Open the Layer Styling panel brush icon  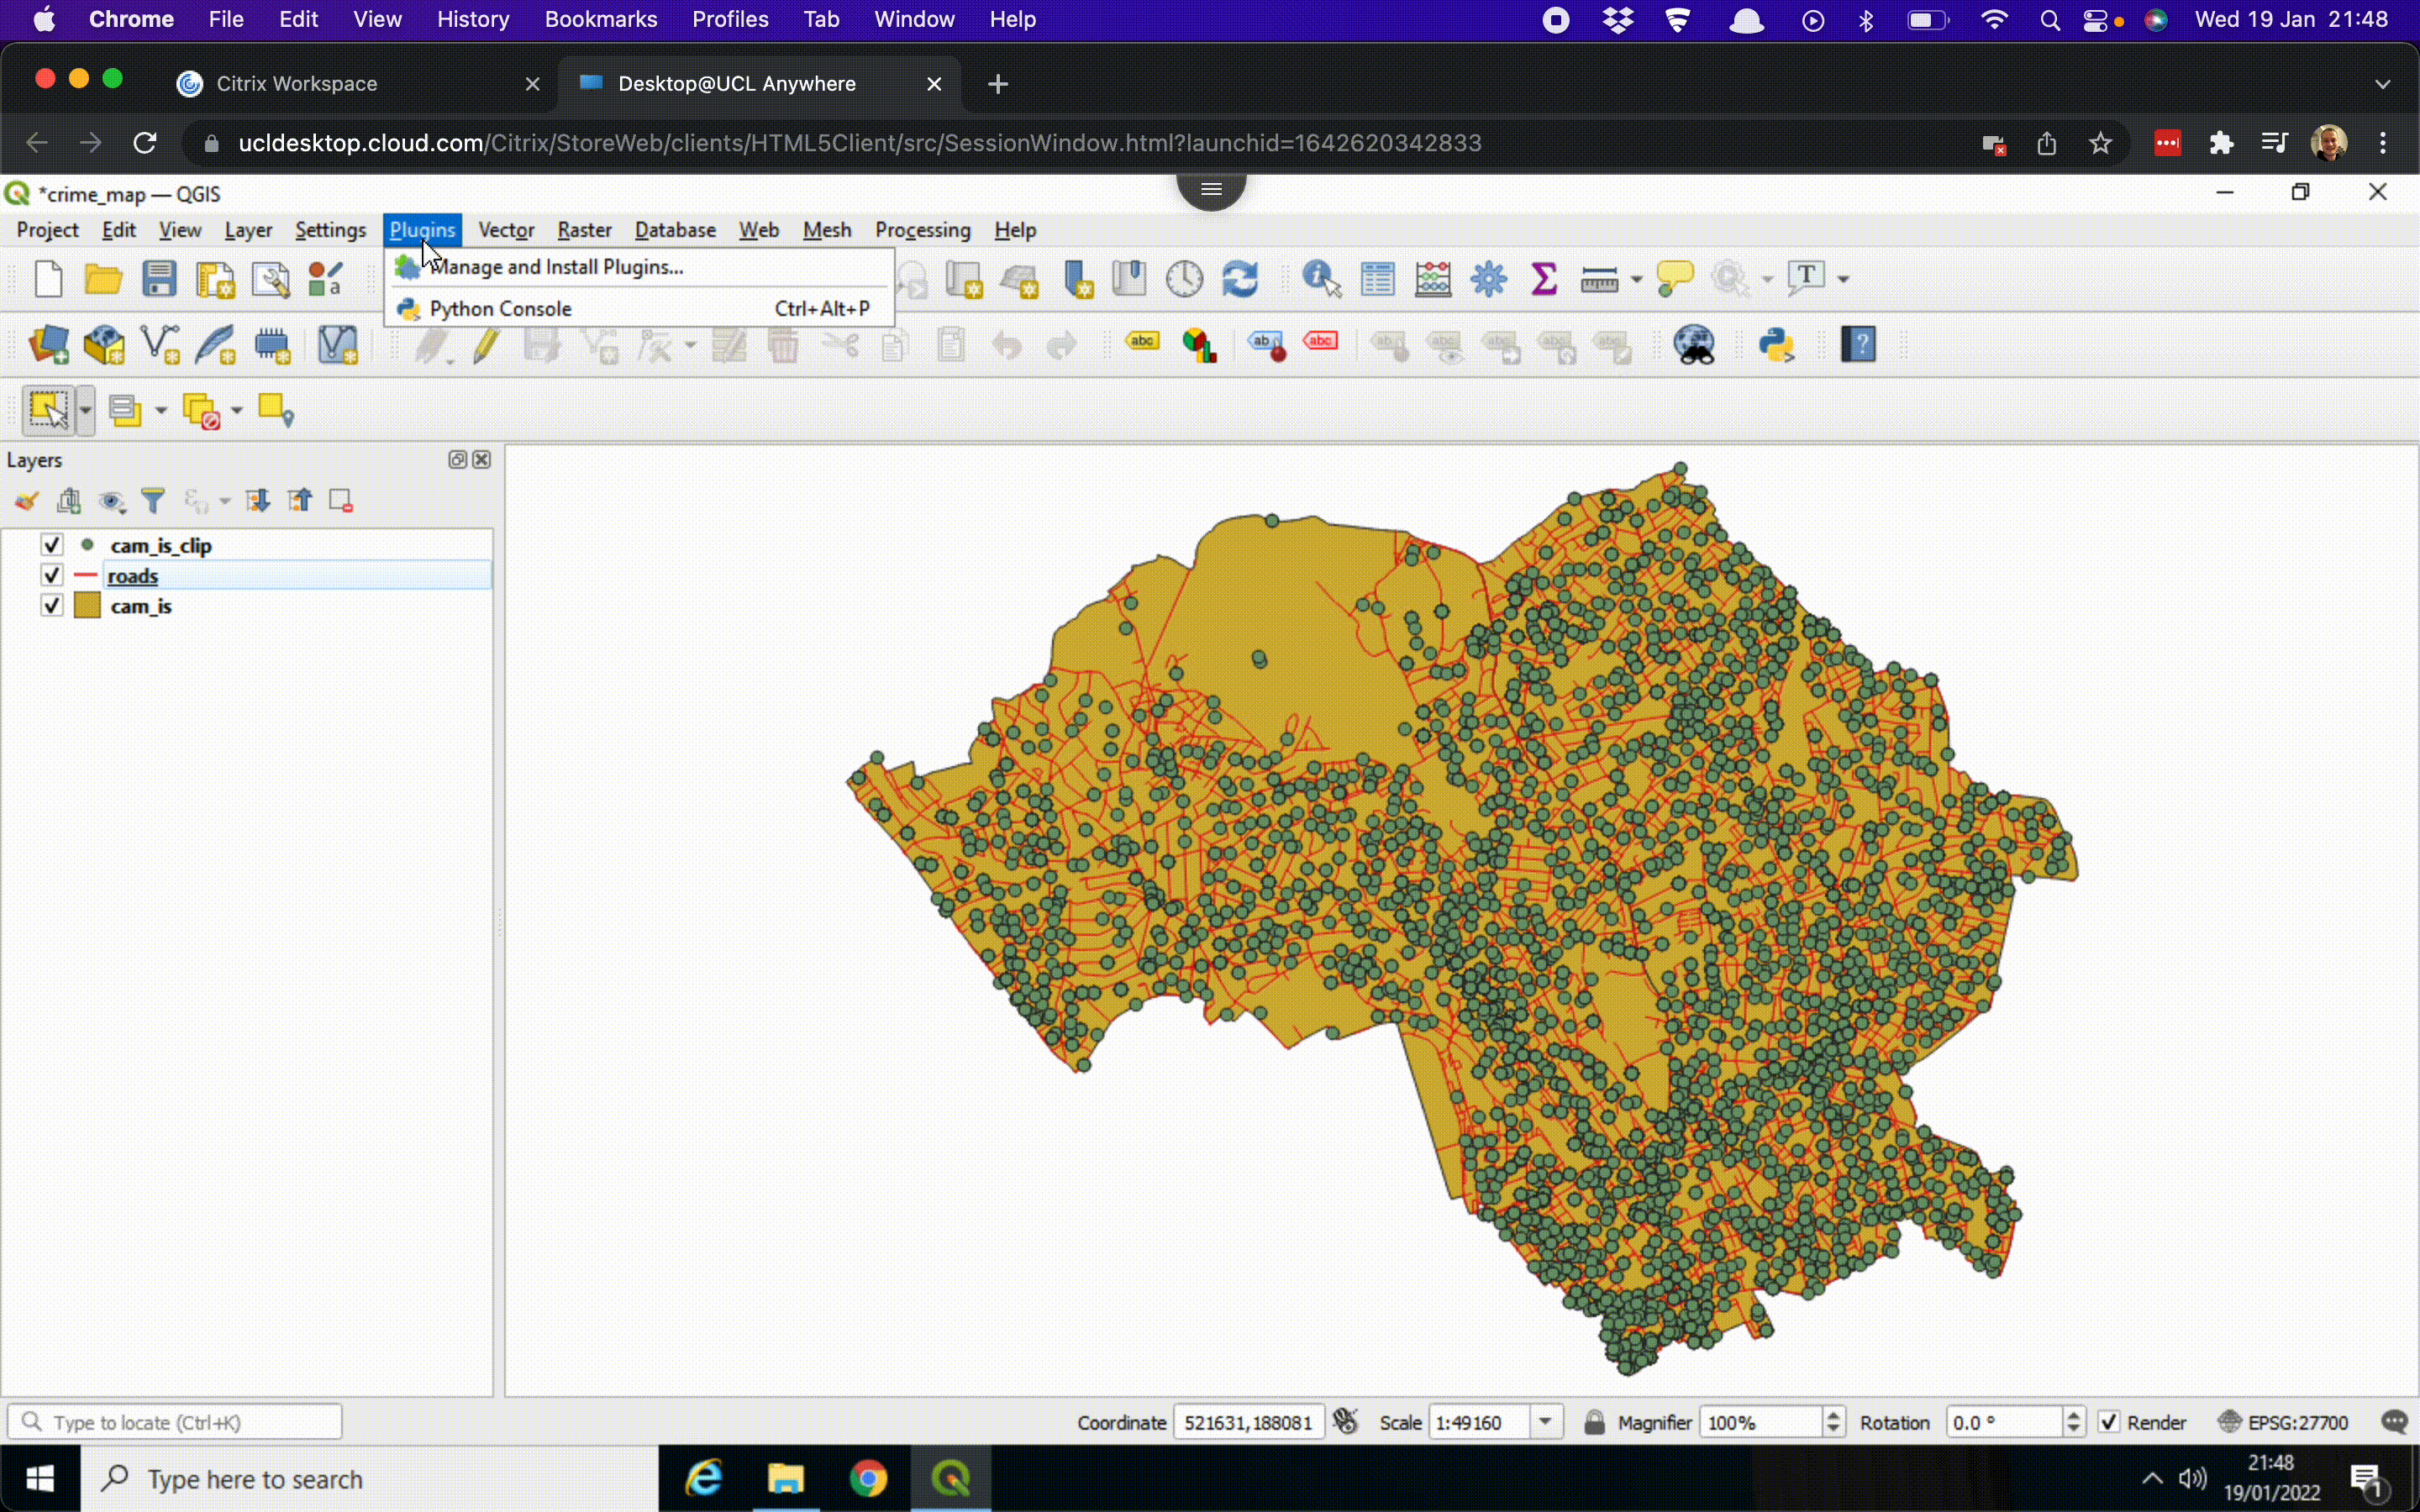pyautogui.click(x=26, y=500)
